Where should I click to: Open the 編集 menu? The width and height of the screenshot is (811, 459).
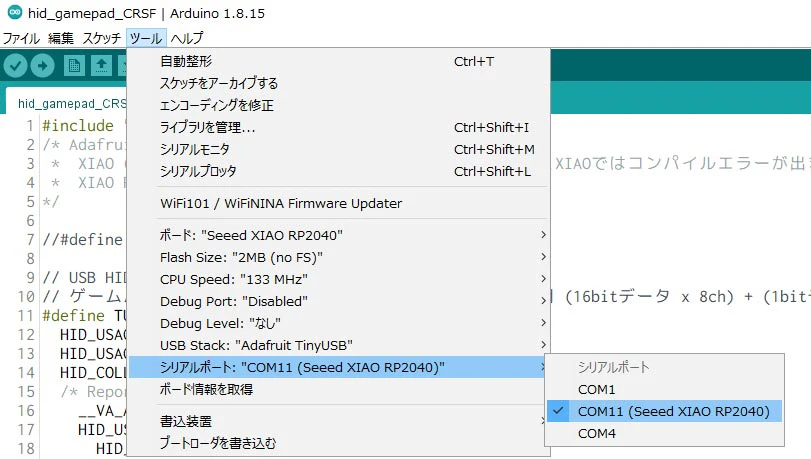[61, 38]
